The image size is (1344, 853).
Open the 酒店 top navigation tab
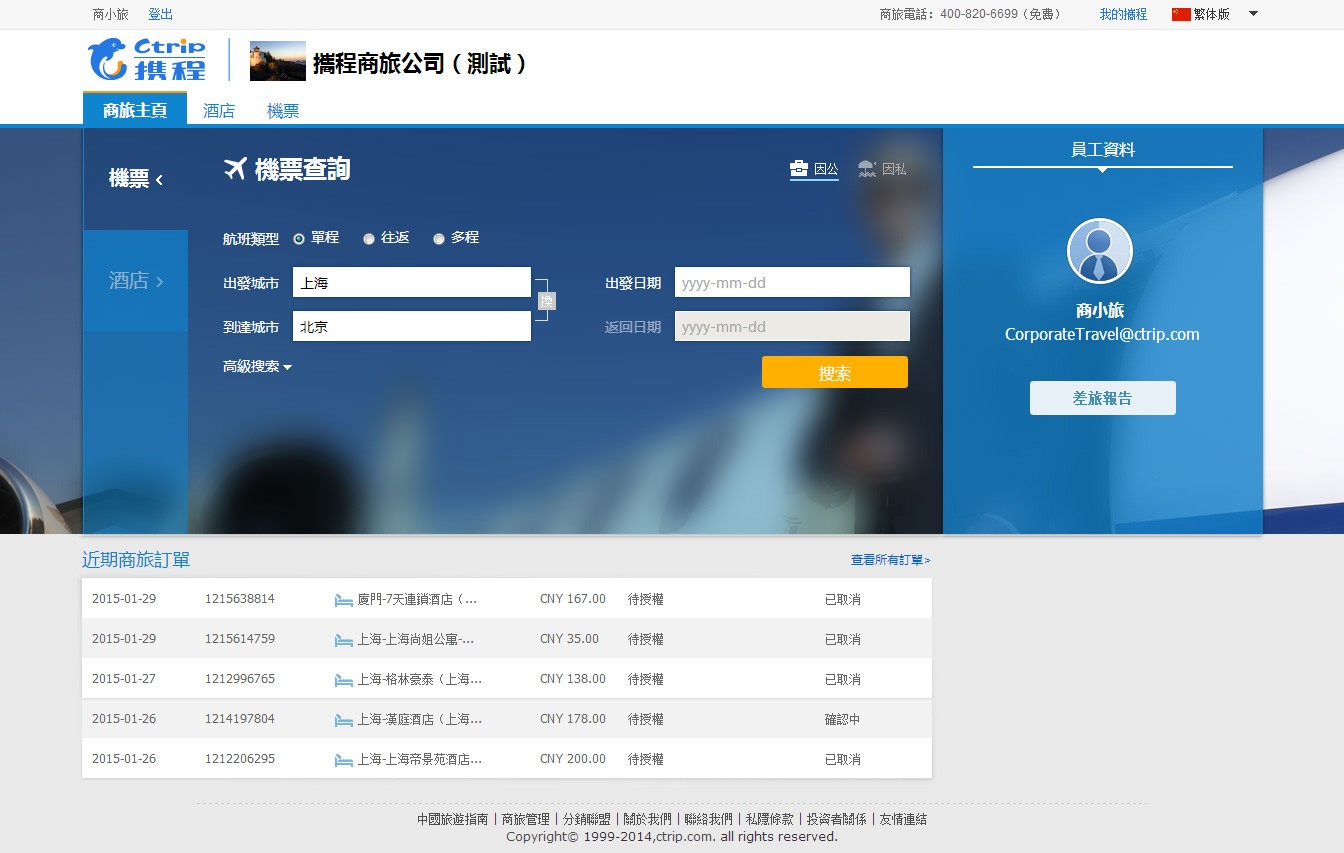[219, 111]
